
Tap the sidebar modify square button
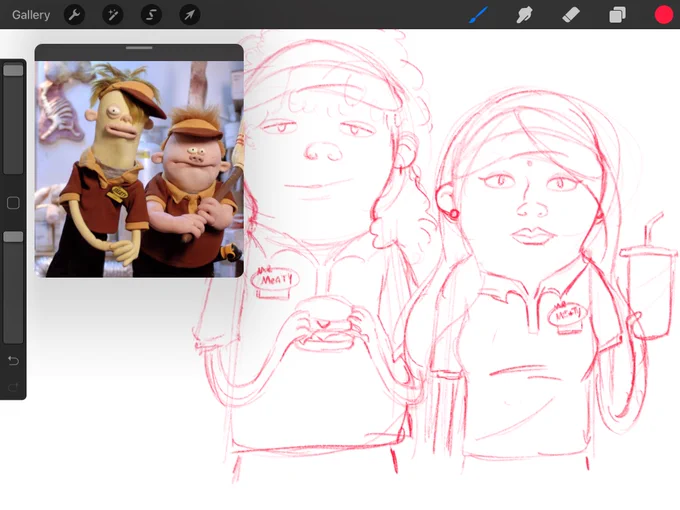[13, 203]
